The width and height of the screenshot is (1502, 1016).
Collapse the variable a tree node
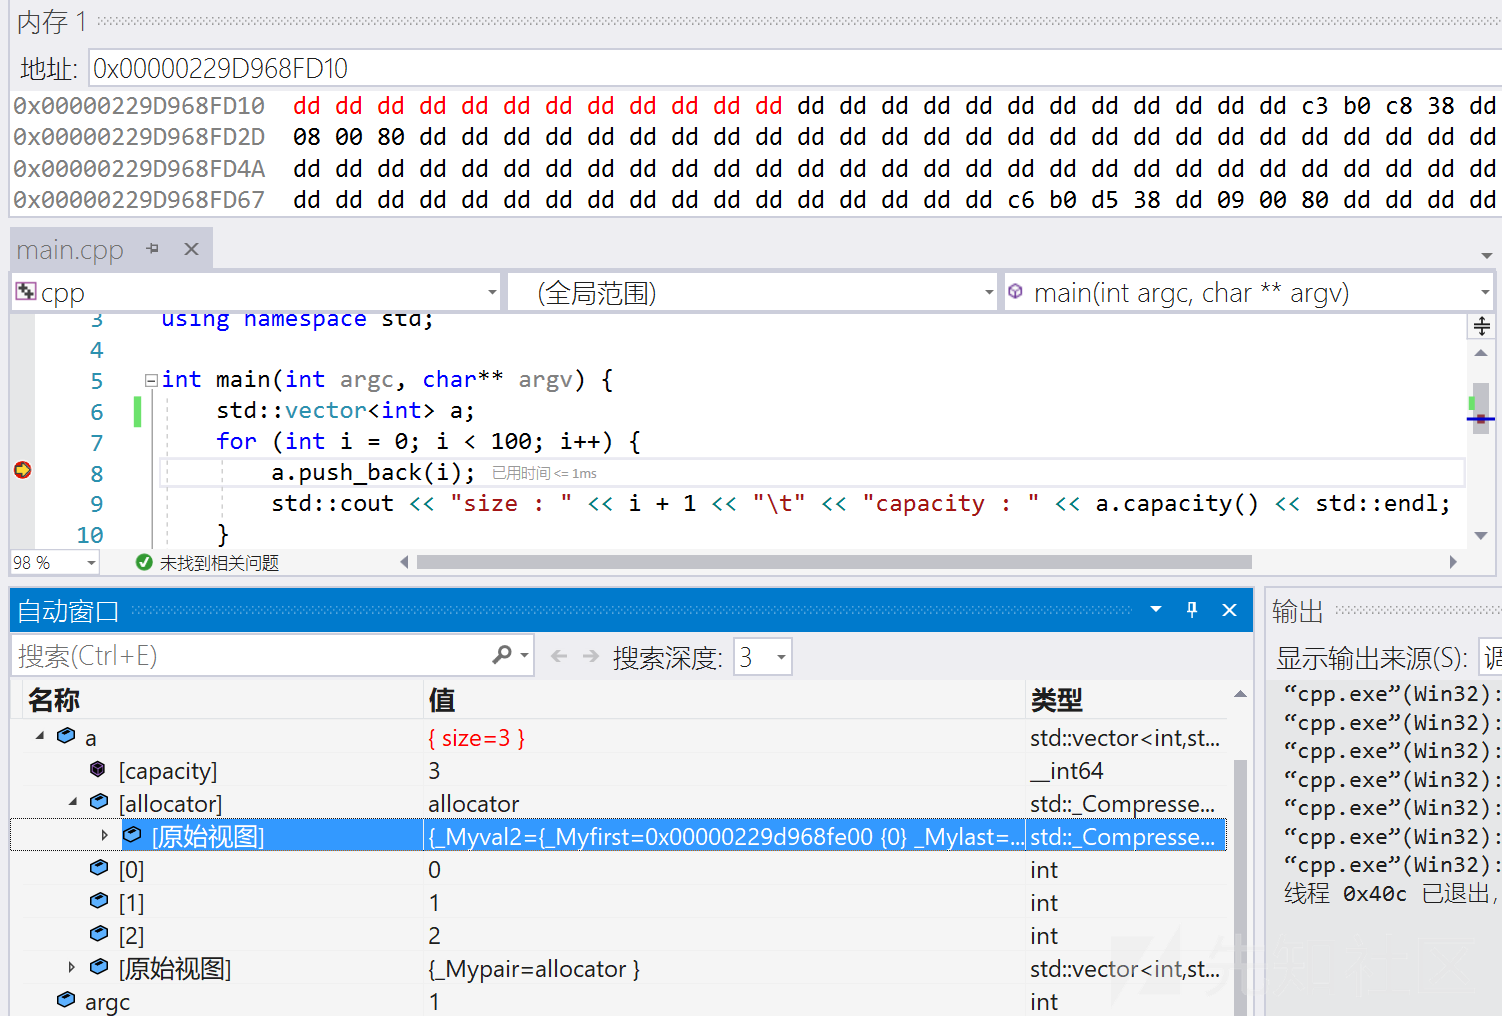click(40, 736)
